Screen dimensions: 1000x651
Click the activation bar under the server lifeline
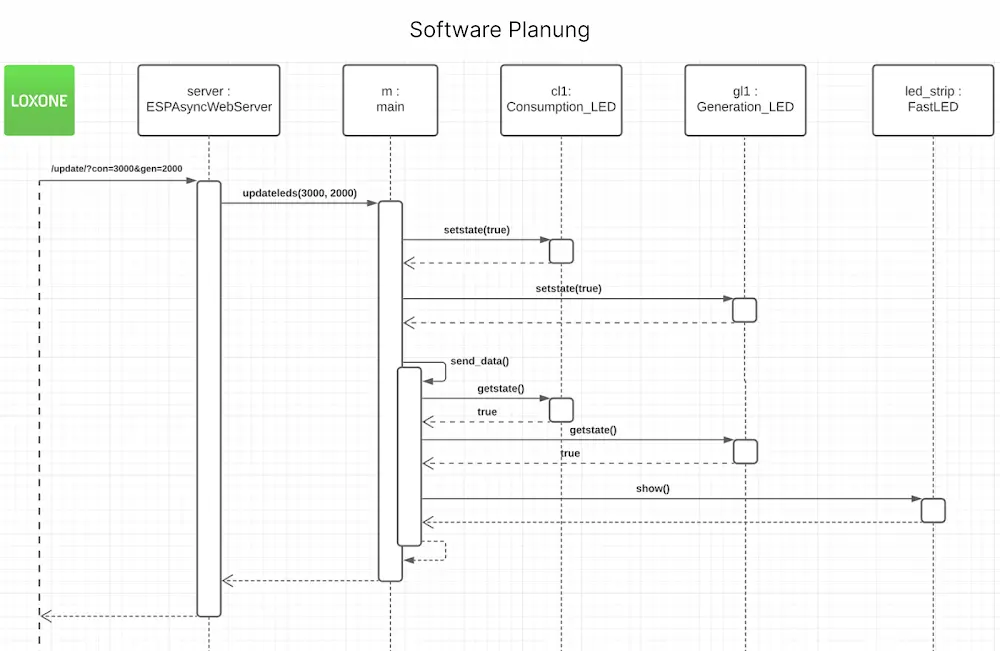point(209,400)
